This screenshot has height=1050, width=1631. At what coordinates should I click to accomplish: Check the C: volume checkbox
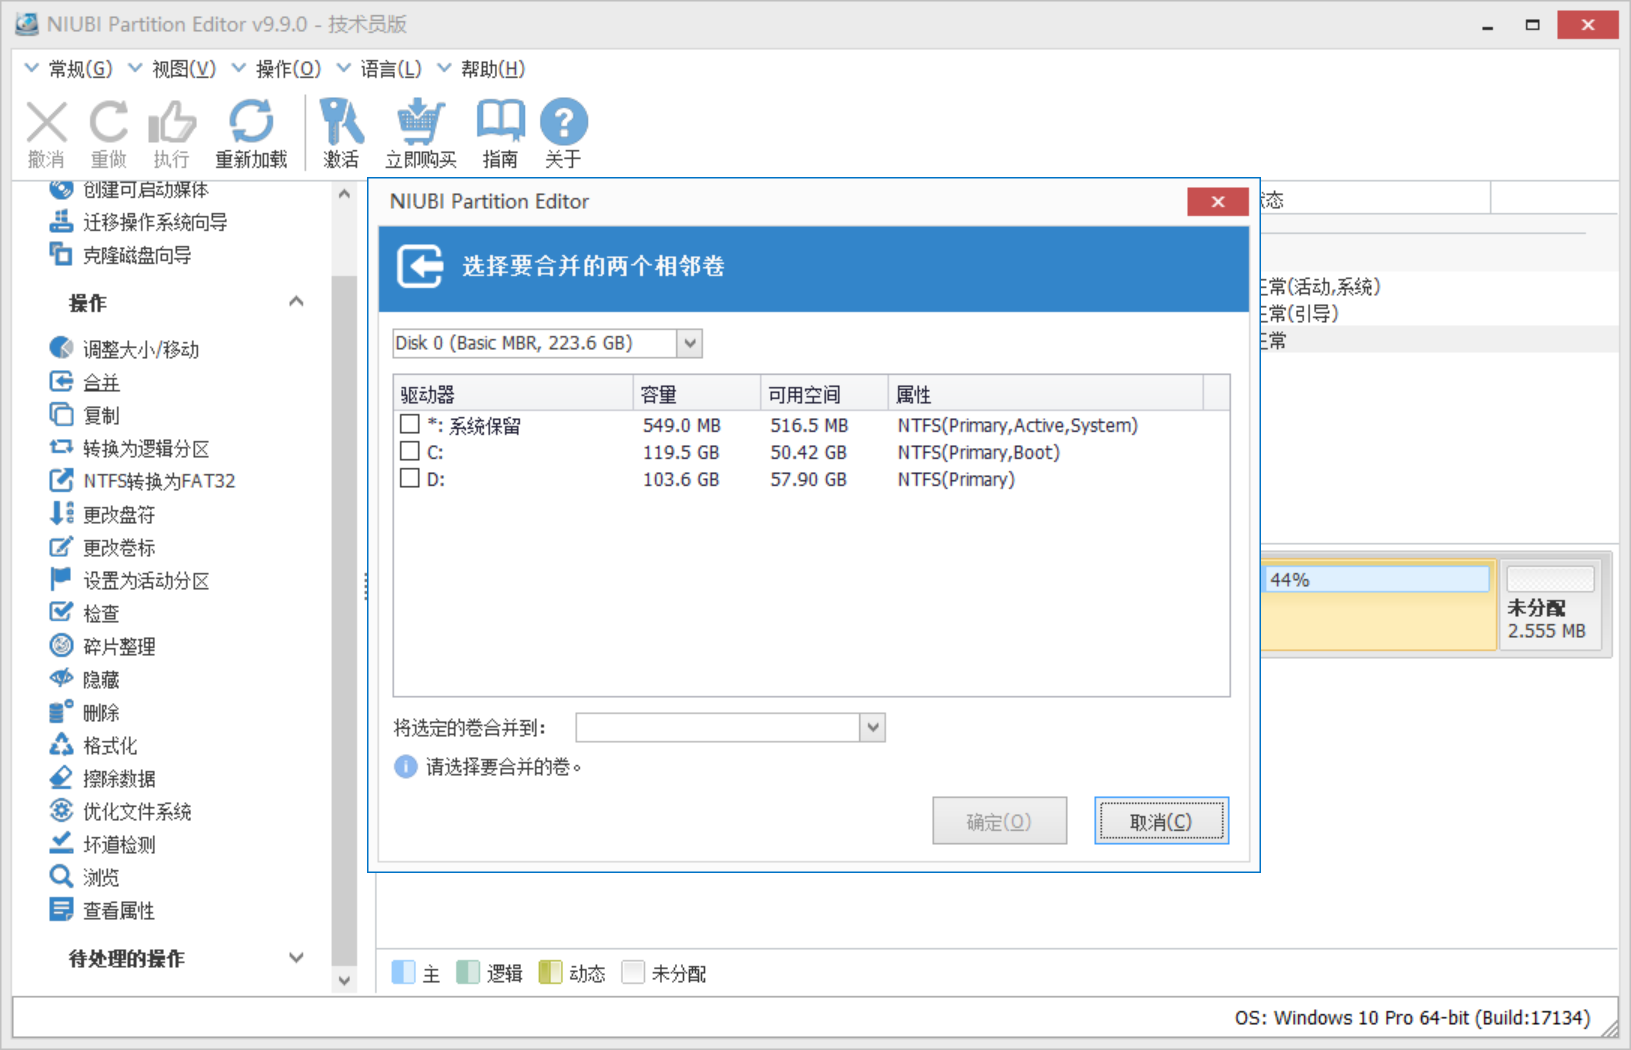tap(409, 451)
